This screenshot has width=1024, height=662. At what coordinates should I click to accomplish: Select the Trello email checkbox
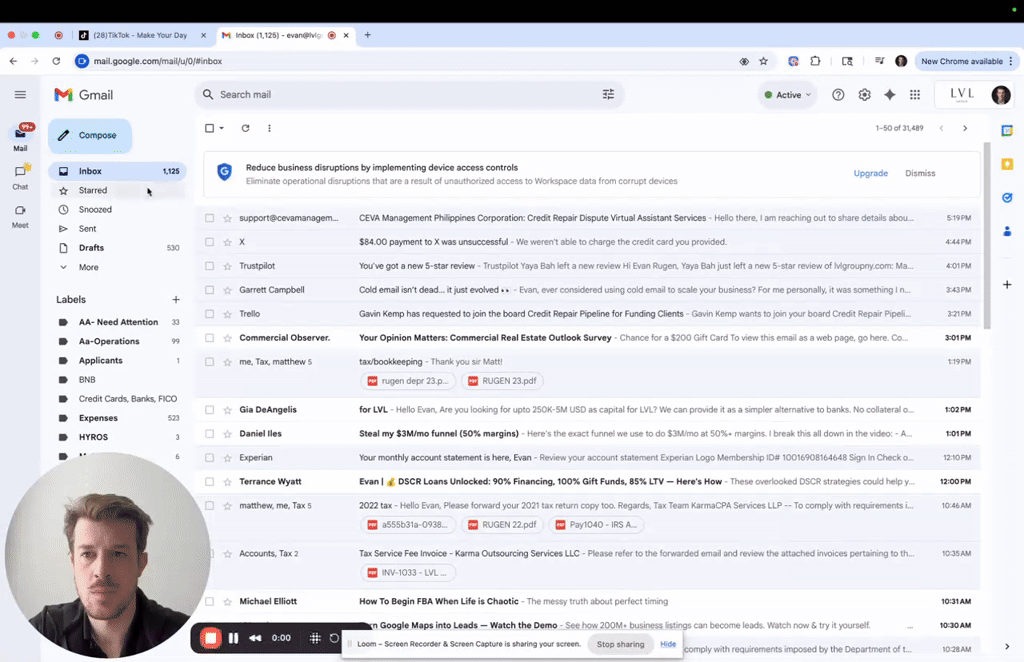pos(209,314)
